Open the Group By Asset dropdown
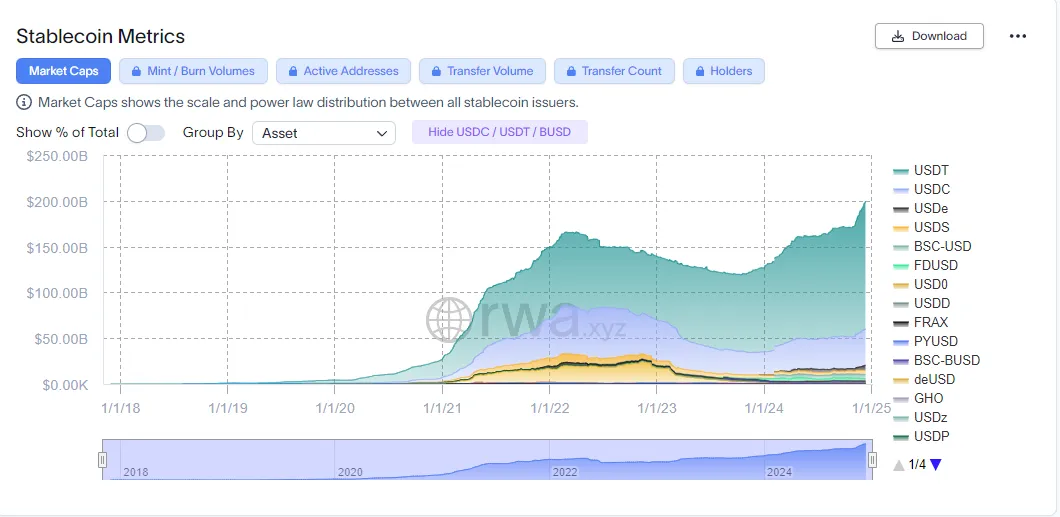 [x=323, y=133]
